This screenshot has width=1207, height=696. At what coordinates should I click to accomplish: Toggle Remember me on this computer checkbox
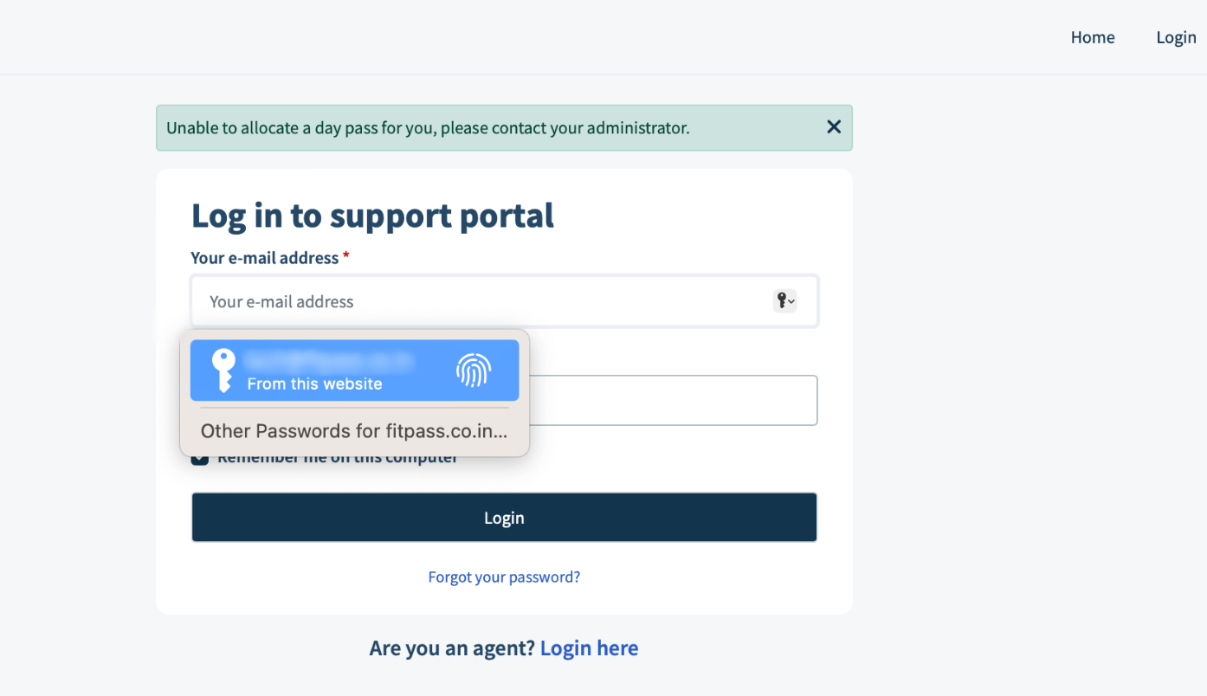point(200,458)
